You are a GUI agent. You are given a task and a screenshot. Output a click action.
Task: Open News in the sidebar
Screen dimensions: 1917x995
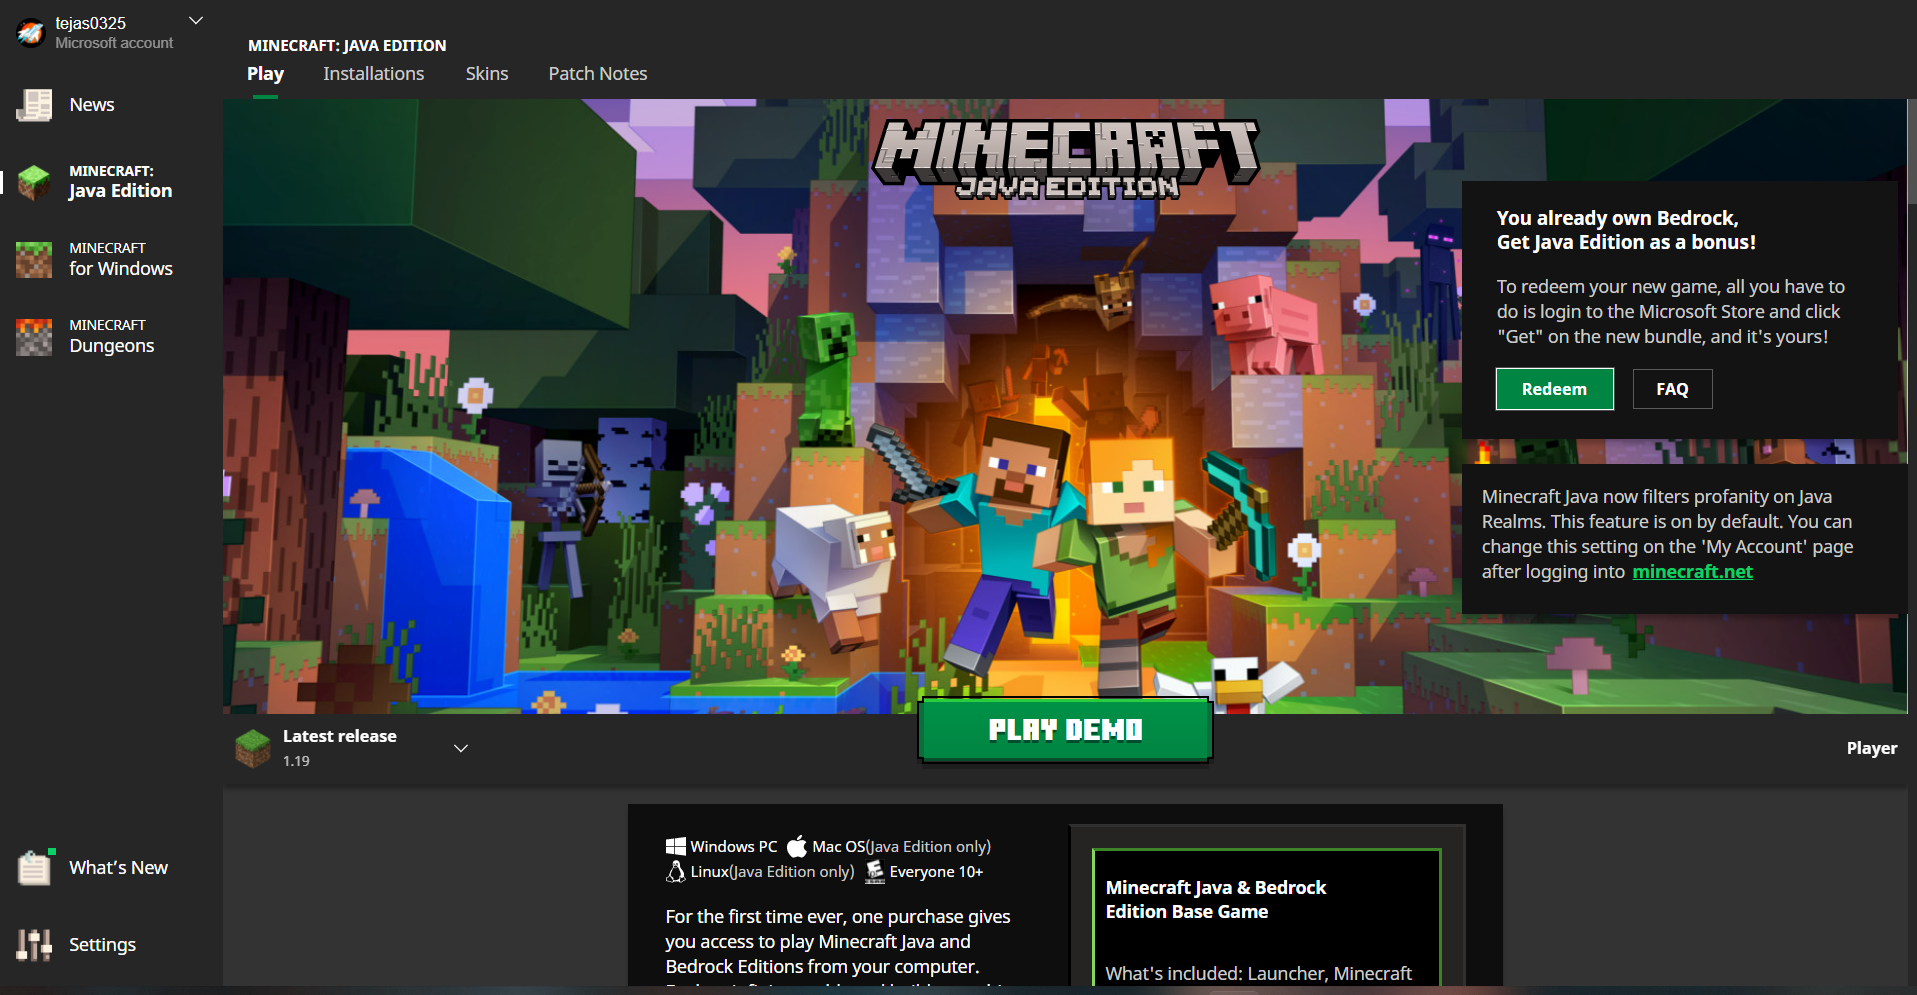tap(92, 105)
